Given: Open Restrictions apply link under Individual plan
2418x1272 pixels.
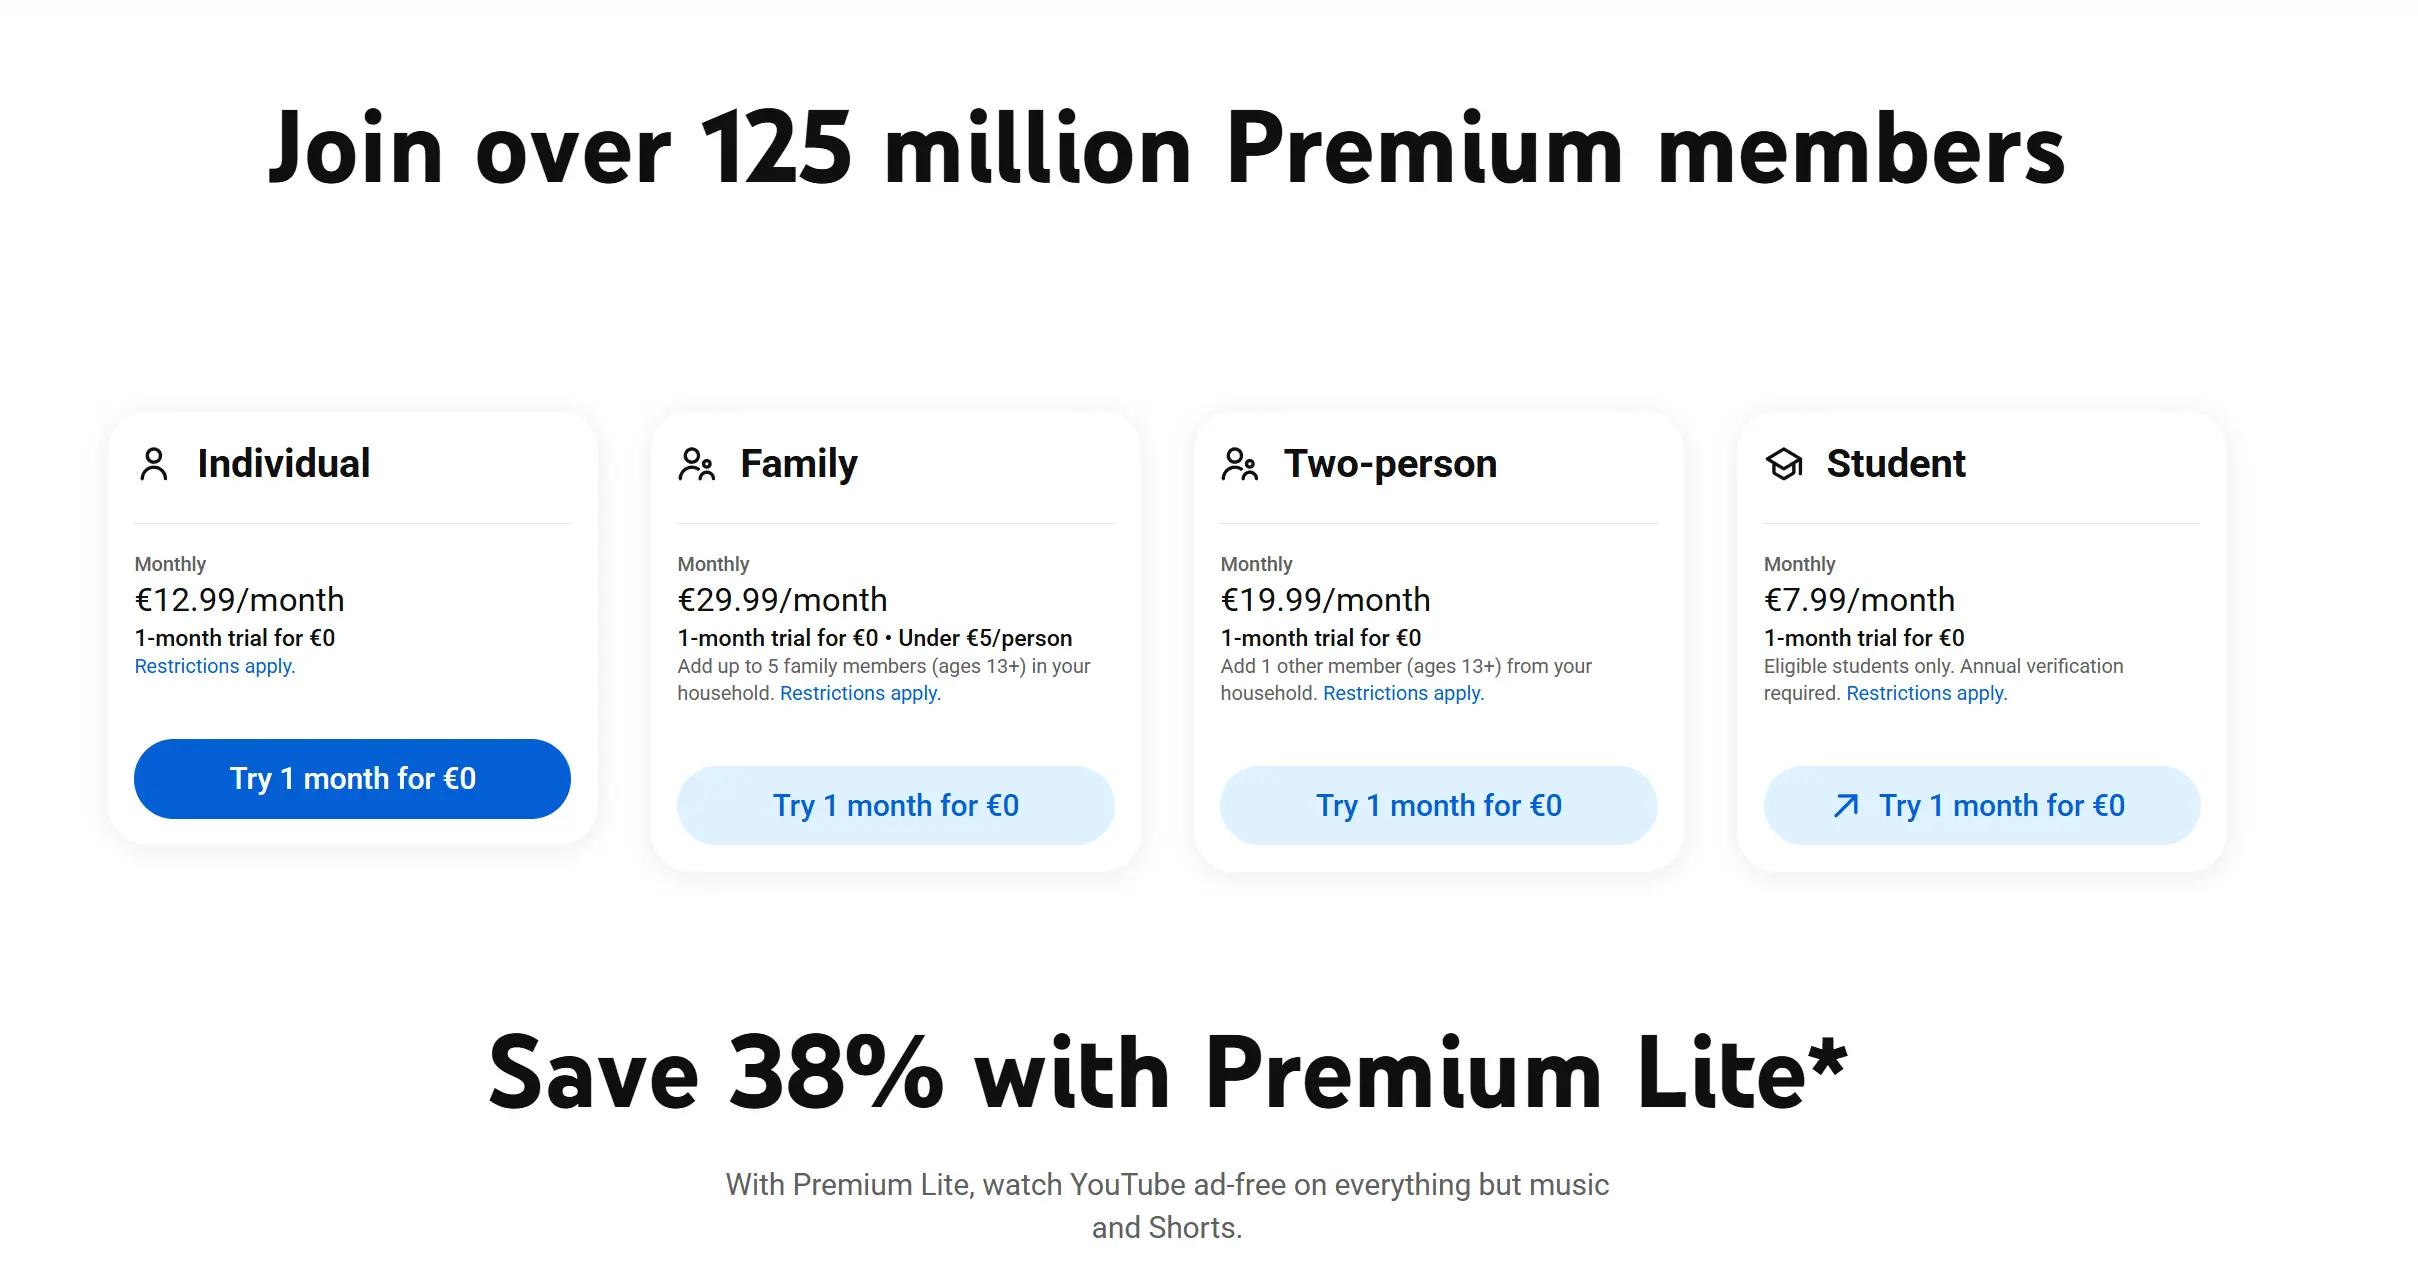Looking at the screenshot, I should click(215, 667).
